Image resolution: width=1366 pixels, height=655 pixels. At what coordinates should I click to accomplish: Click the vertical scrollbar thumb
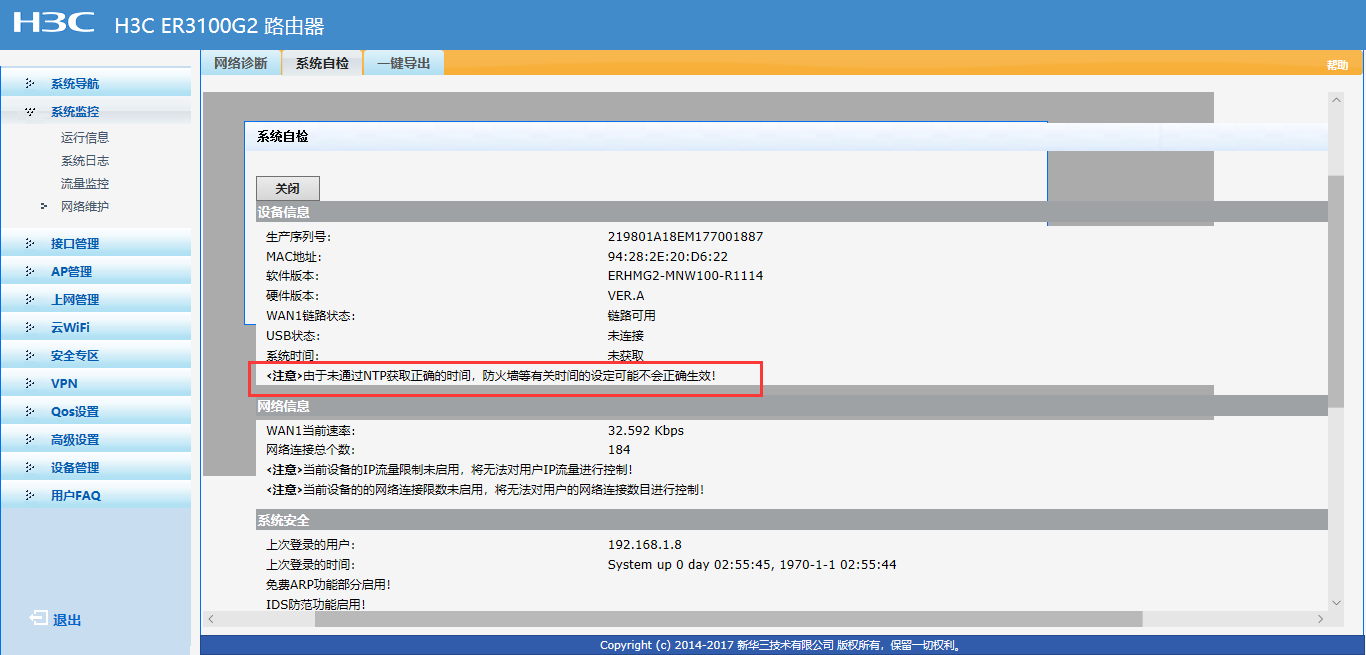click(1337, 290)
